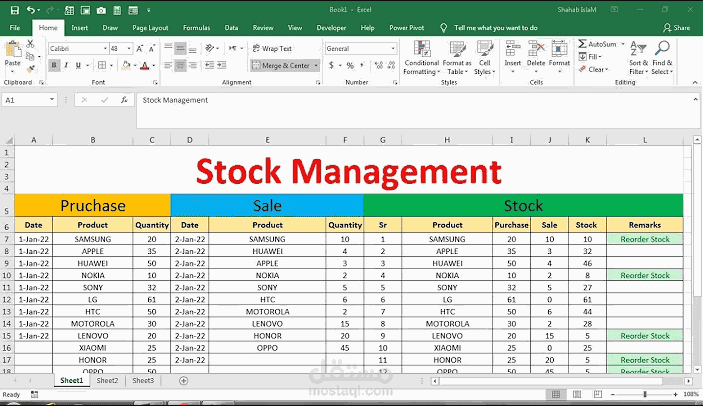Apply the Fill Color bucket
703x406 pixels.
coord(126,65)
